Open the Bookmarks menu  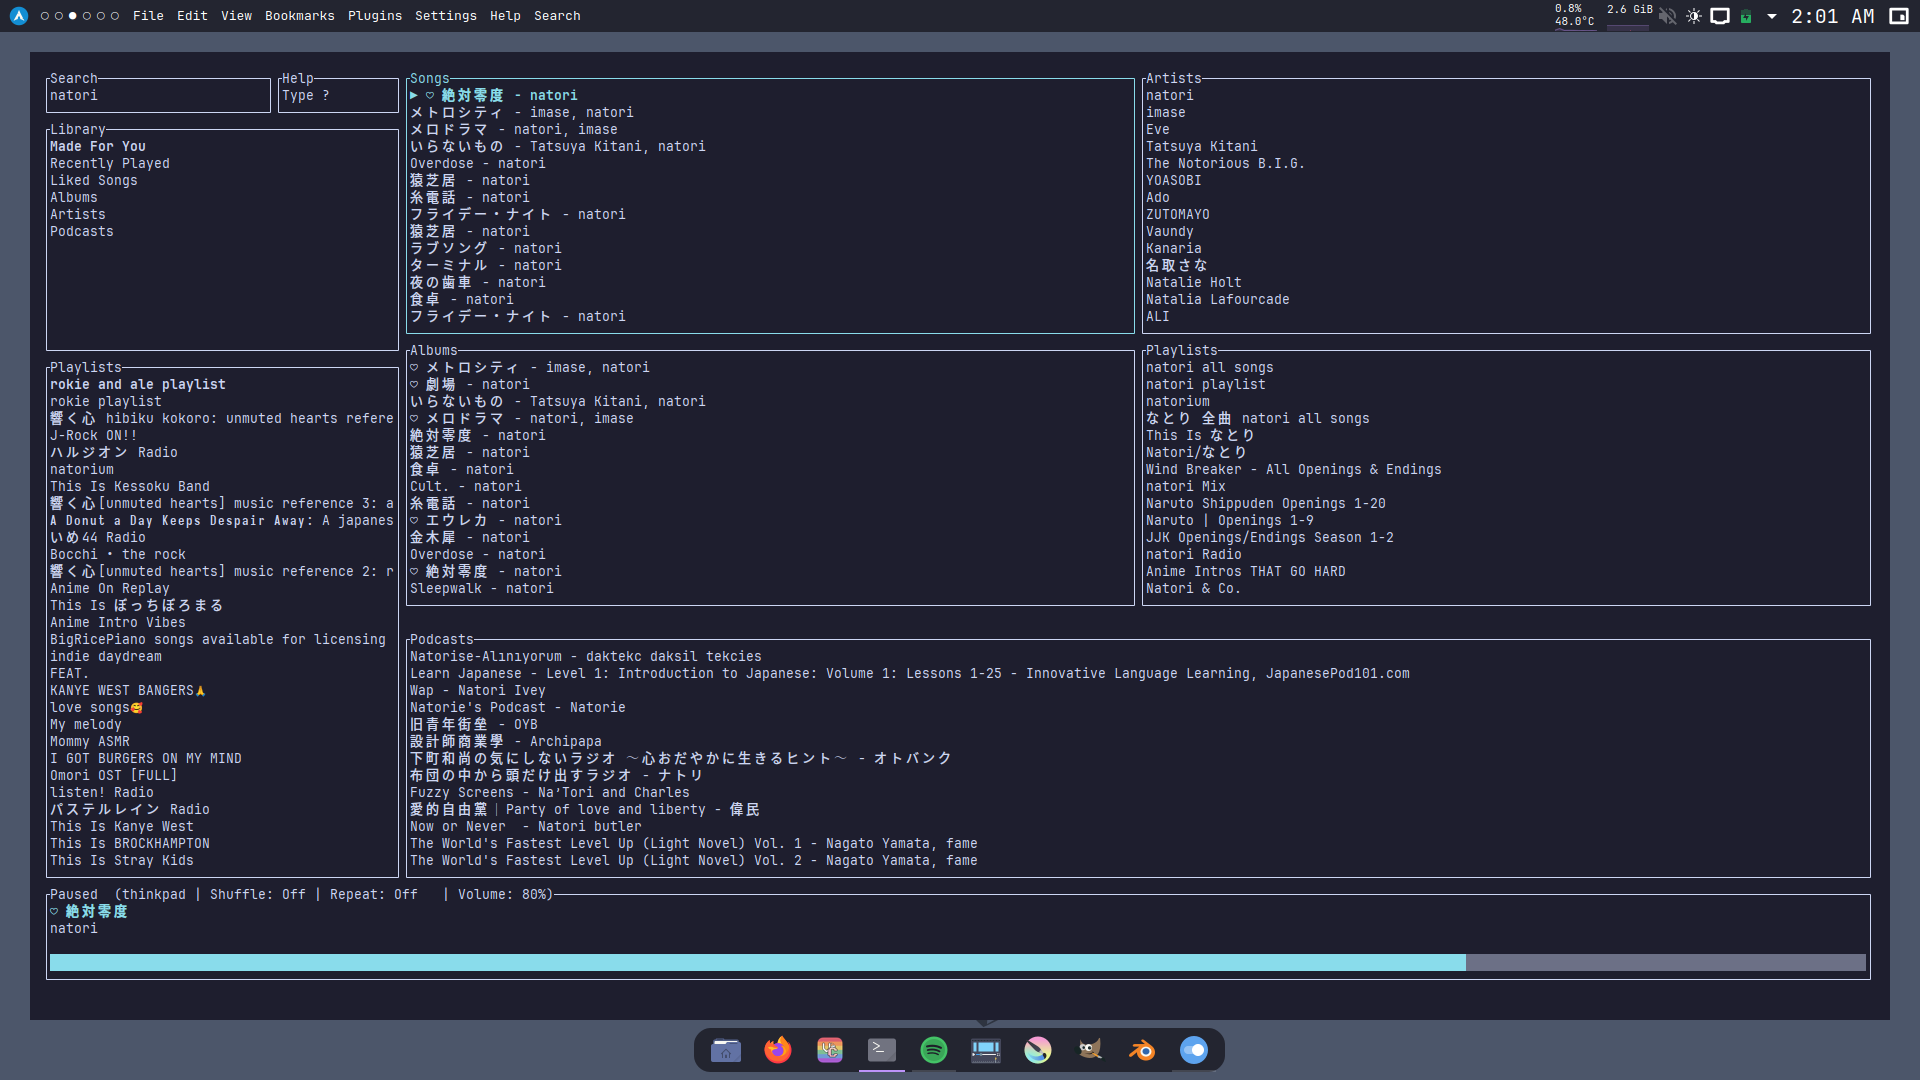tap(300, 16)
